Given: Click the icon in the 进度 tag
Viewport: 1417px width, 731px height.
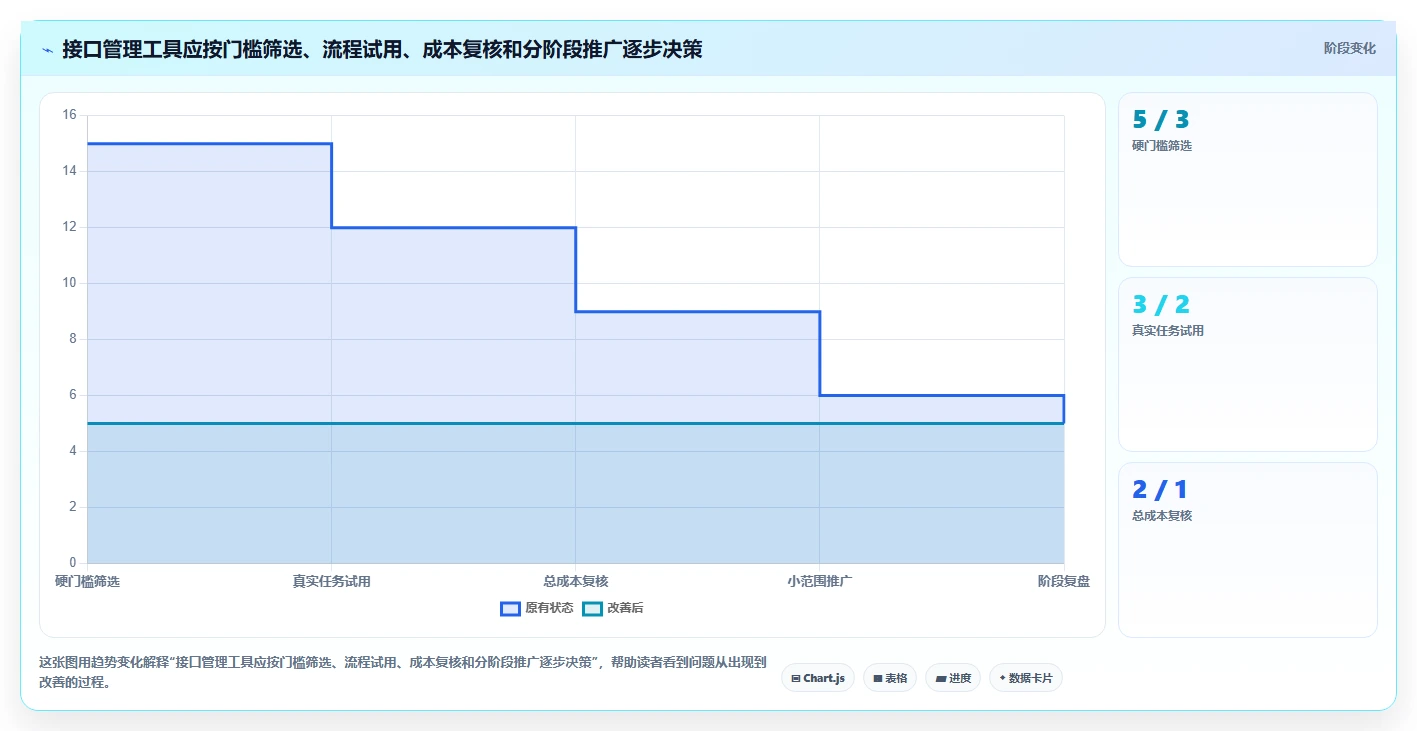Looking at the screenshot, I should click(941, 678).
